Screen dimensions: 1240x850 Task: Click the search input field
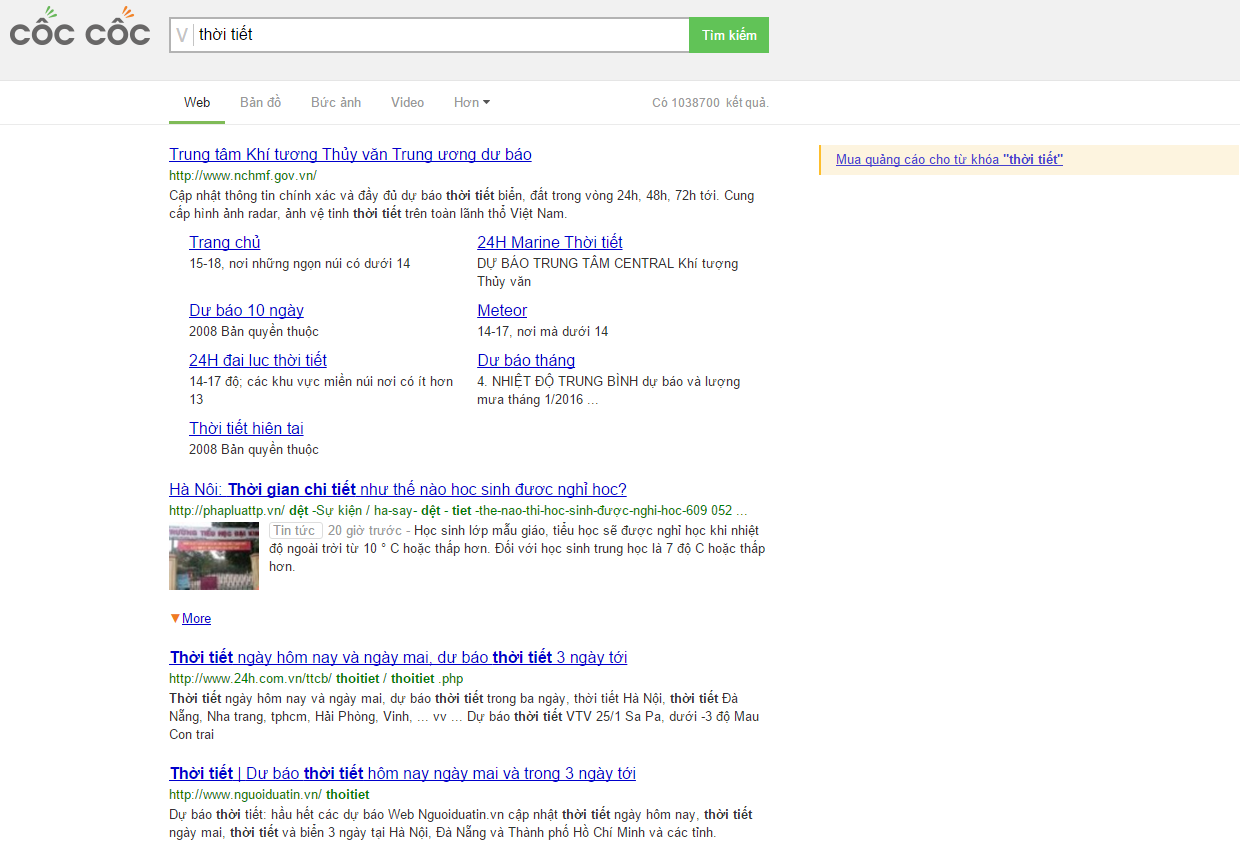point(440,35)
